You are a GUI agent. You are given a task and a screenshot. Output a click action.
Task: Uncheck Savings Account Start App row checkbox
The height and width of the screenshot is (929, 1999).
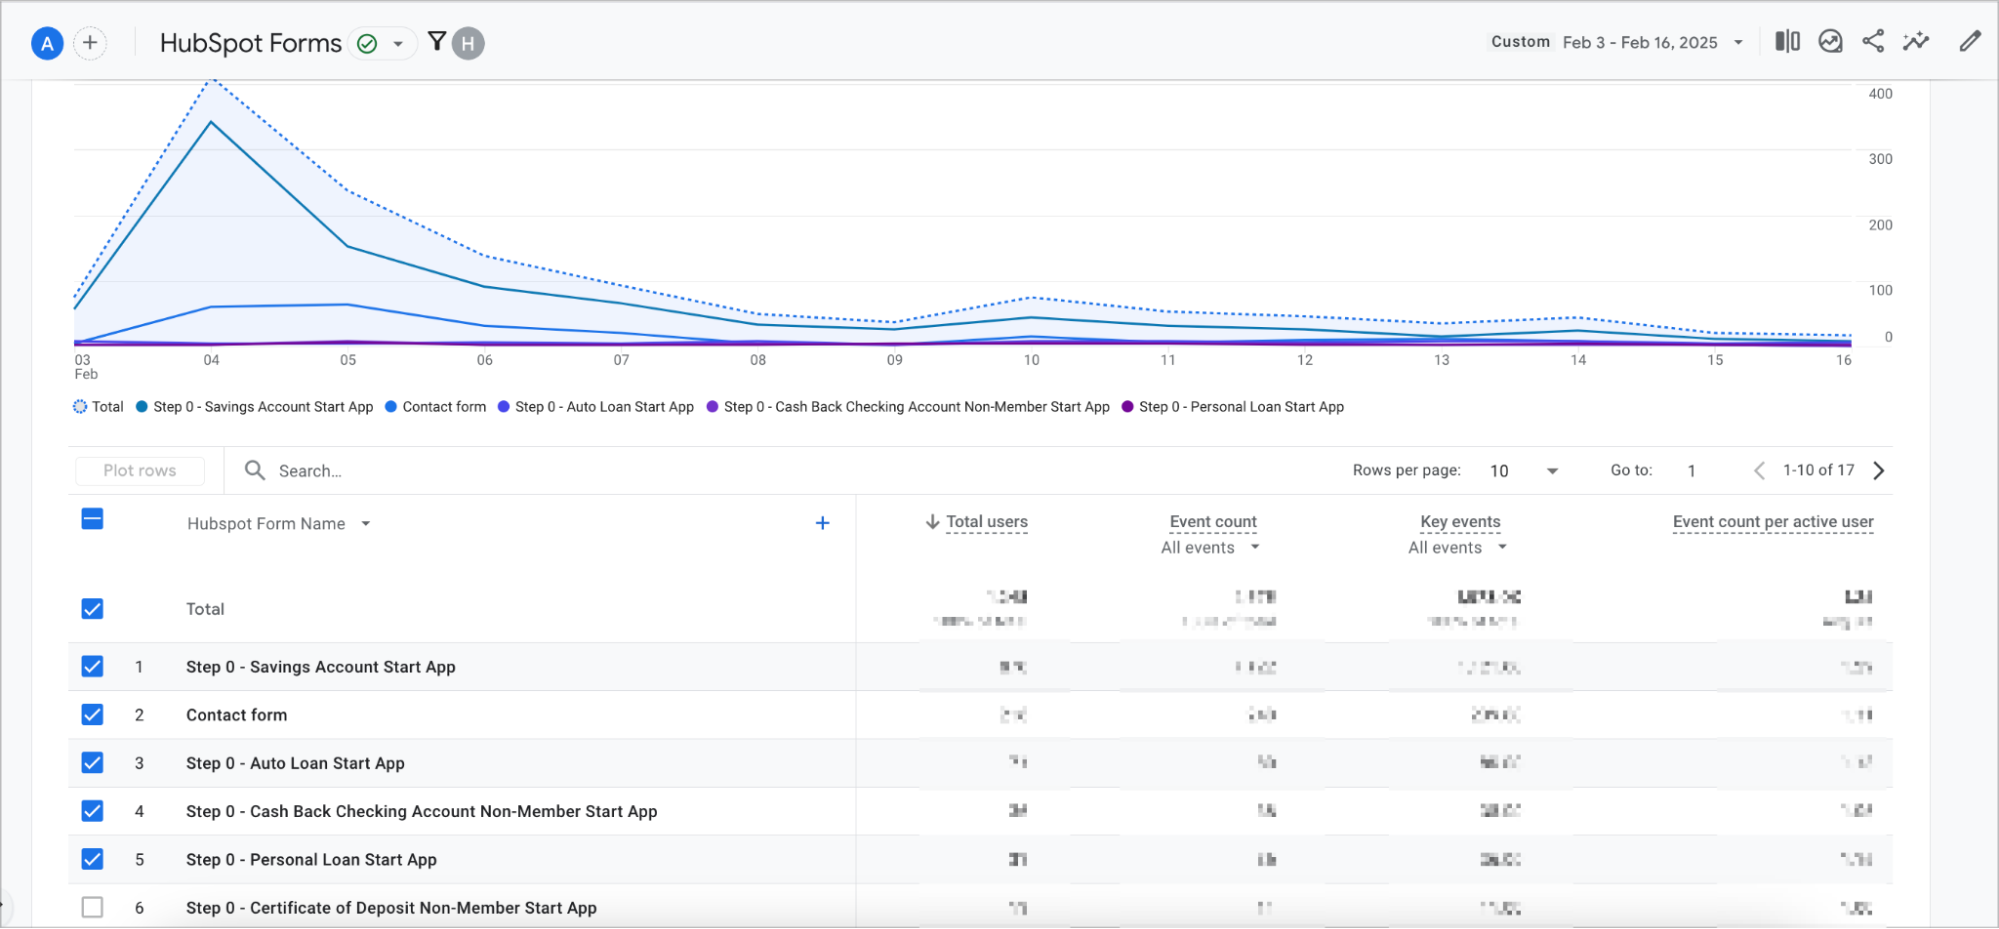point(92,667)
